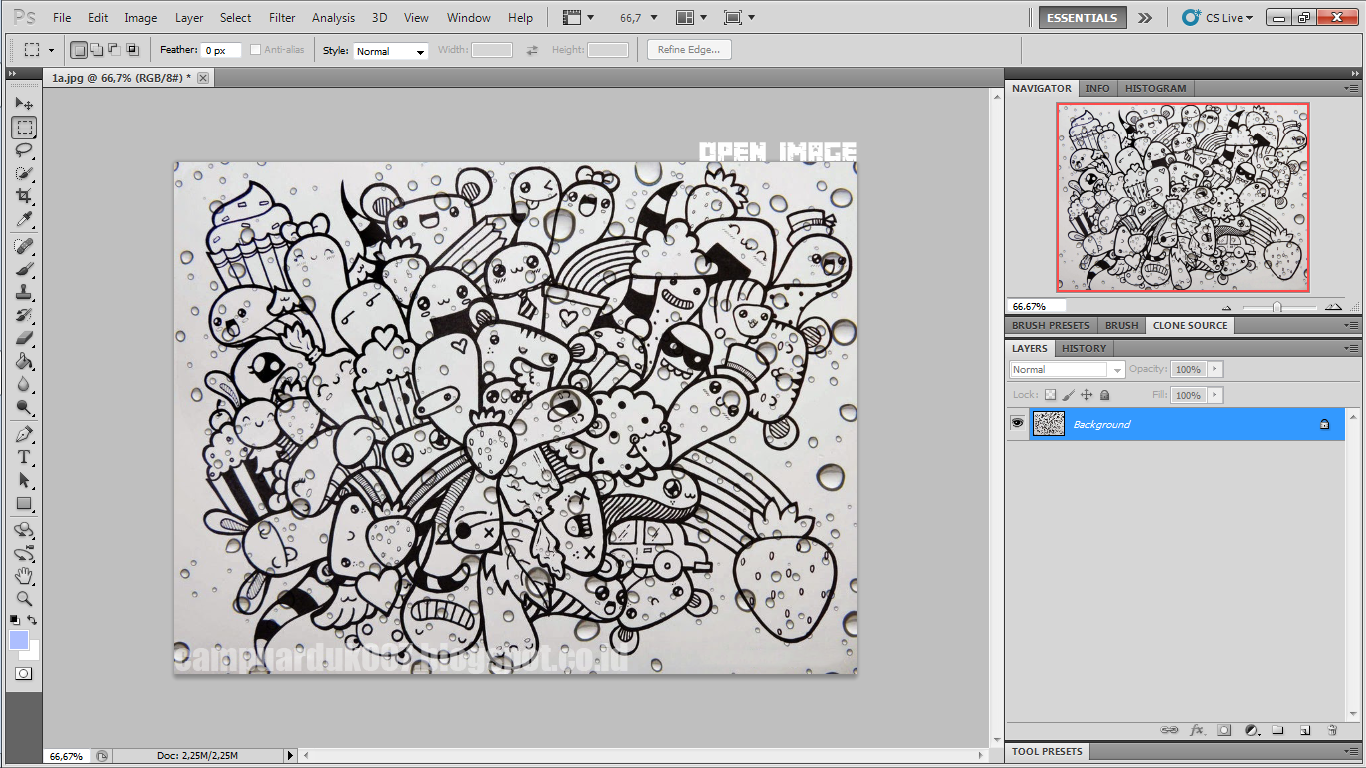Switch to the Brush Presets tab
The height and width of the screenshot is (768, 1366).
1050,325
